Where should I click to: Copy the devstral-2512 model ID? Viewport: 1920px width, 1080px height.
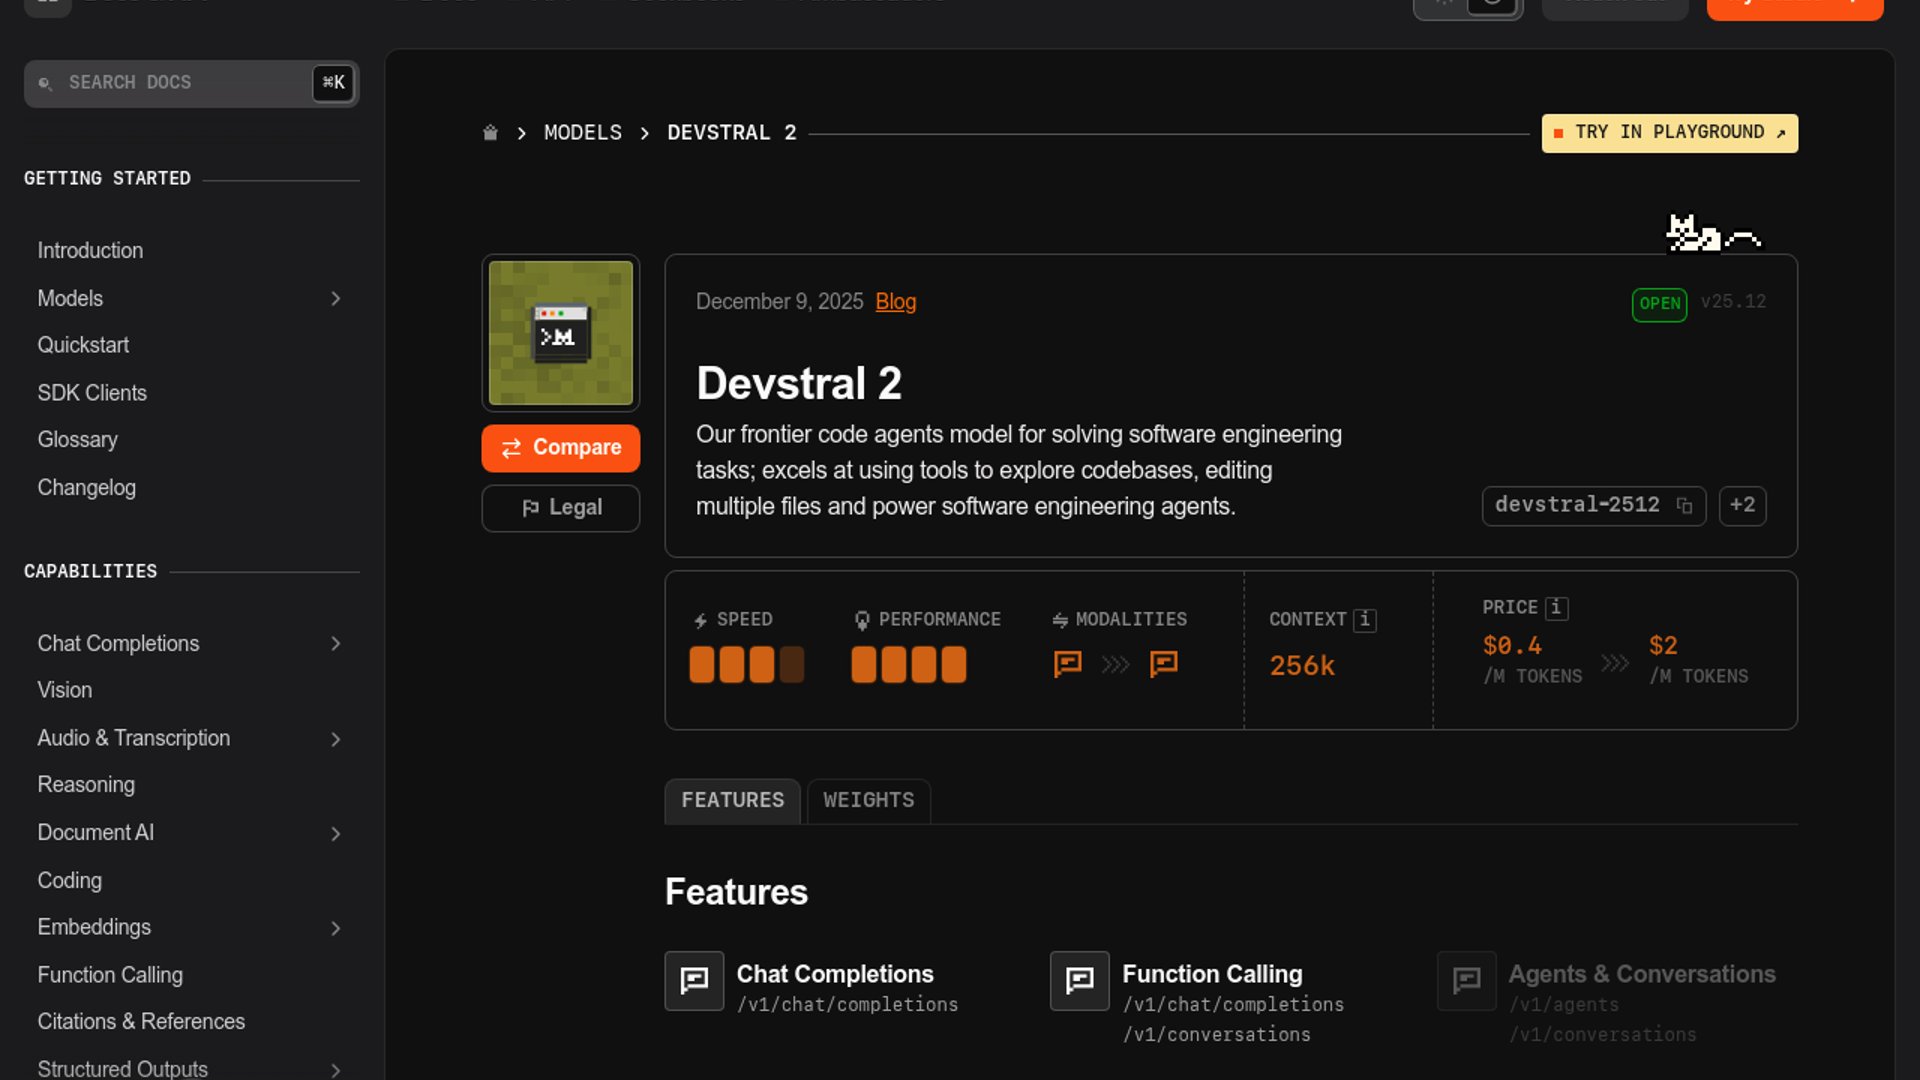pyautogui.click(x=1684, y=506)
